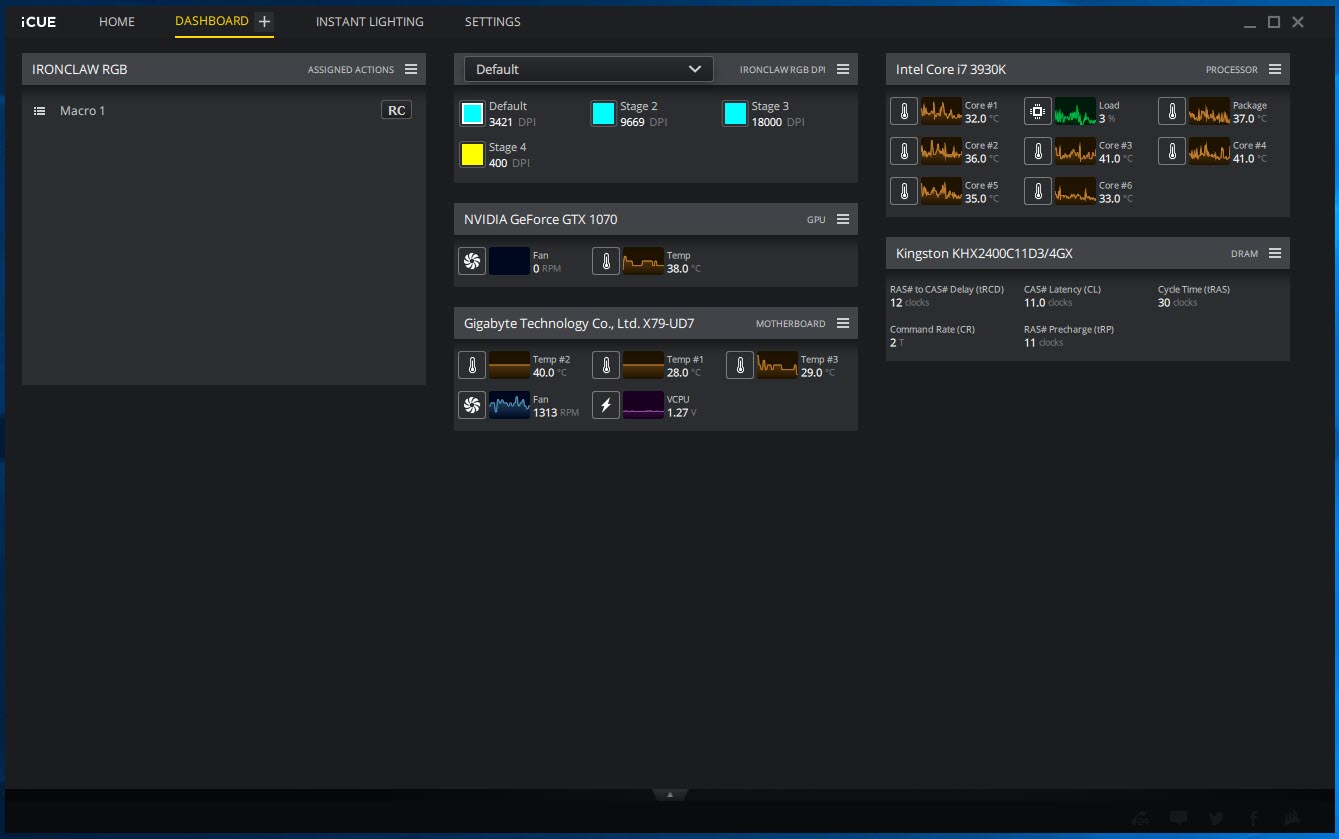
Task: Click the Core #3 thermometer icon
Action: pyautogui.click(x=1038, y=151)
